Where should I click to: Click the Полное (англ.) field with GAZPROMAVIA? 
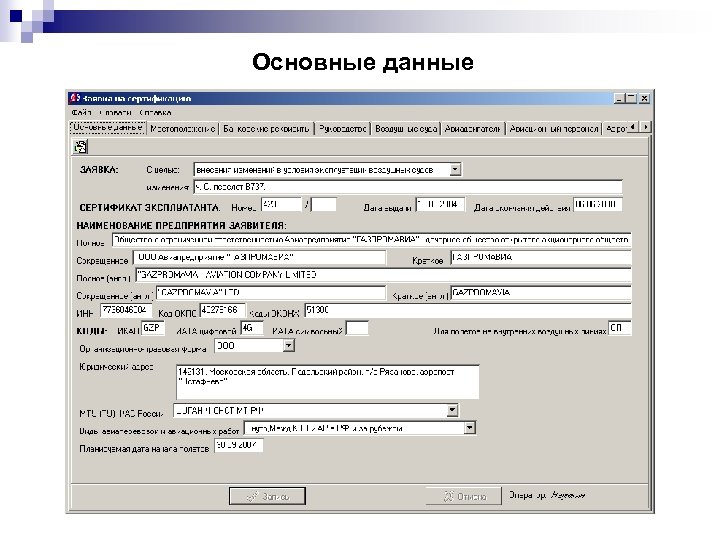click(x=383, y=275)
